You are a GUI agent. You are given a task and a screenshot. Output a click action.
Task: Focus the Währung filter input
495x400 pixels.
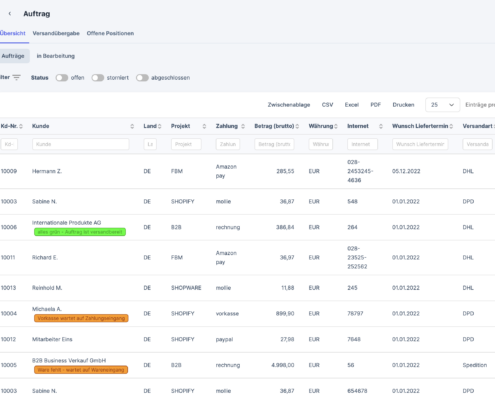(321, 144)
